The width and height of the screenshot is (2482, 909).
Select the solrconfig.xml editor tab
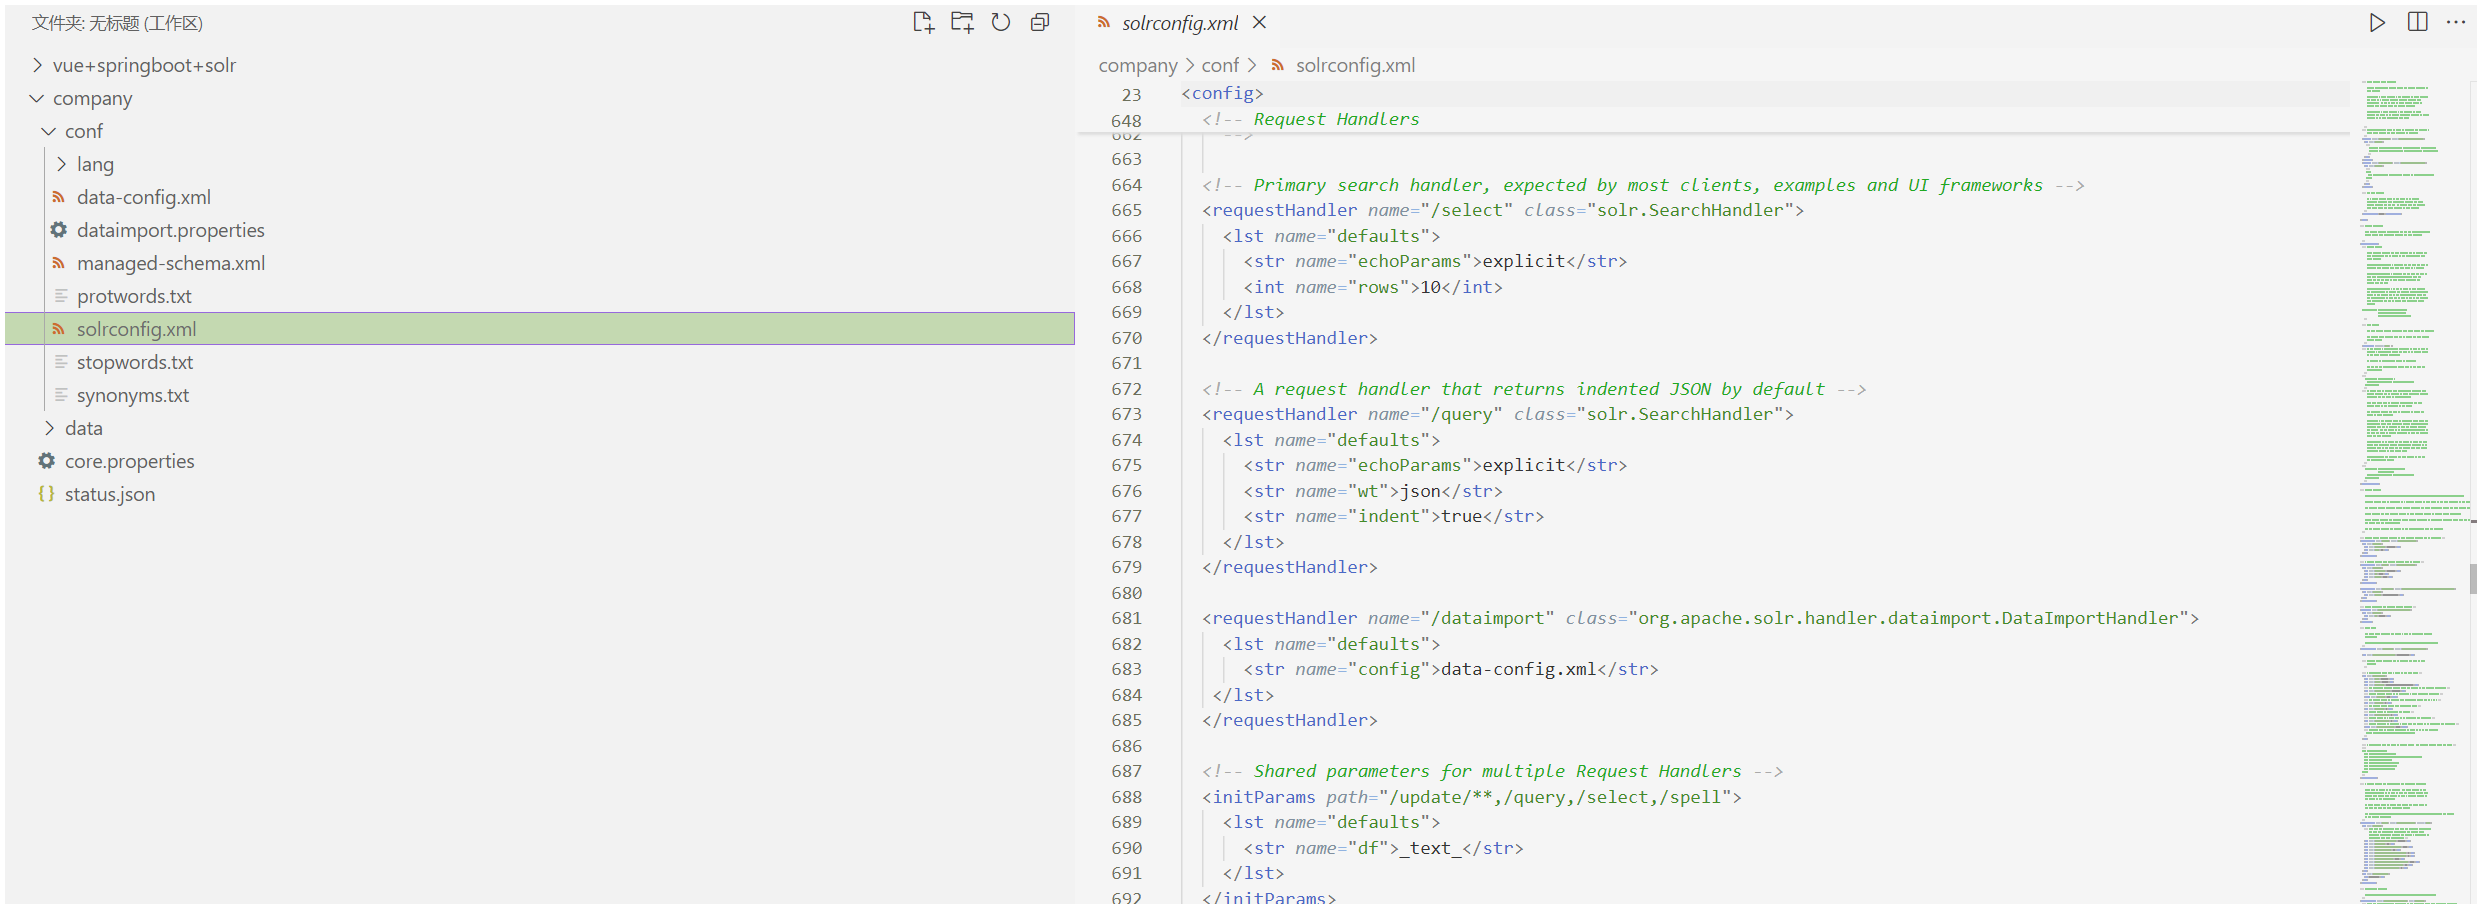[1179, 23]
